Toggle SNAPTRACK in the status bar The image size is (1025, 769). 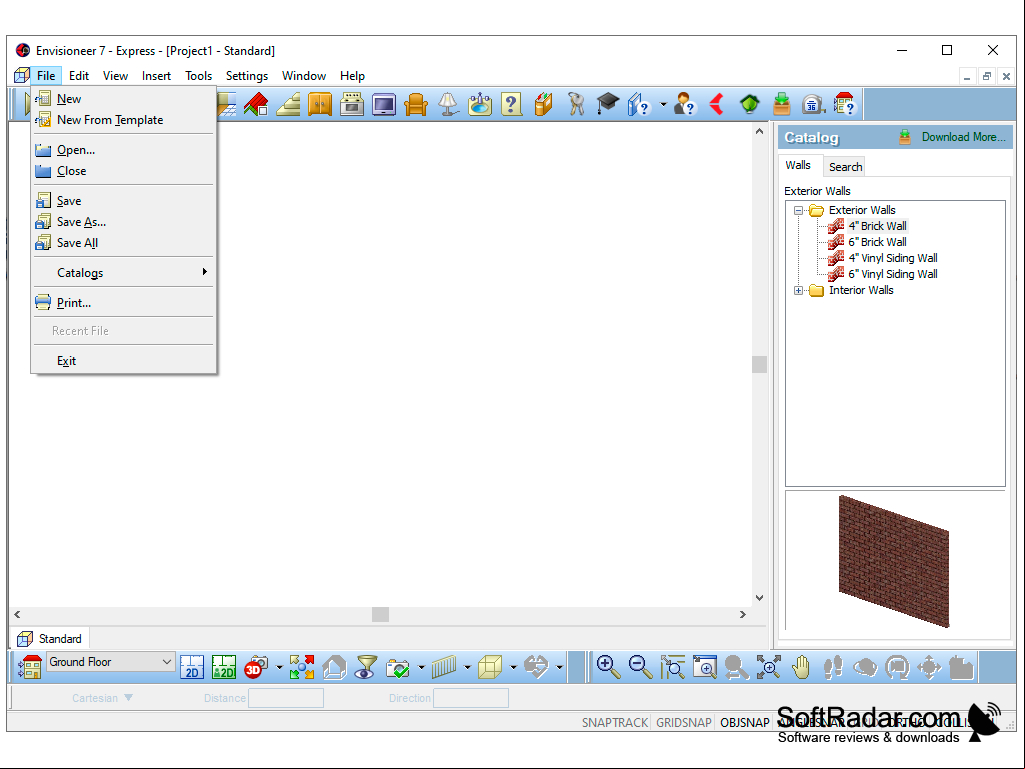click(614, 723)
